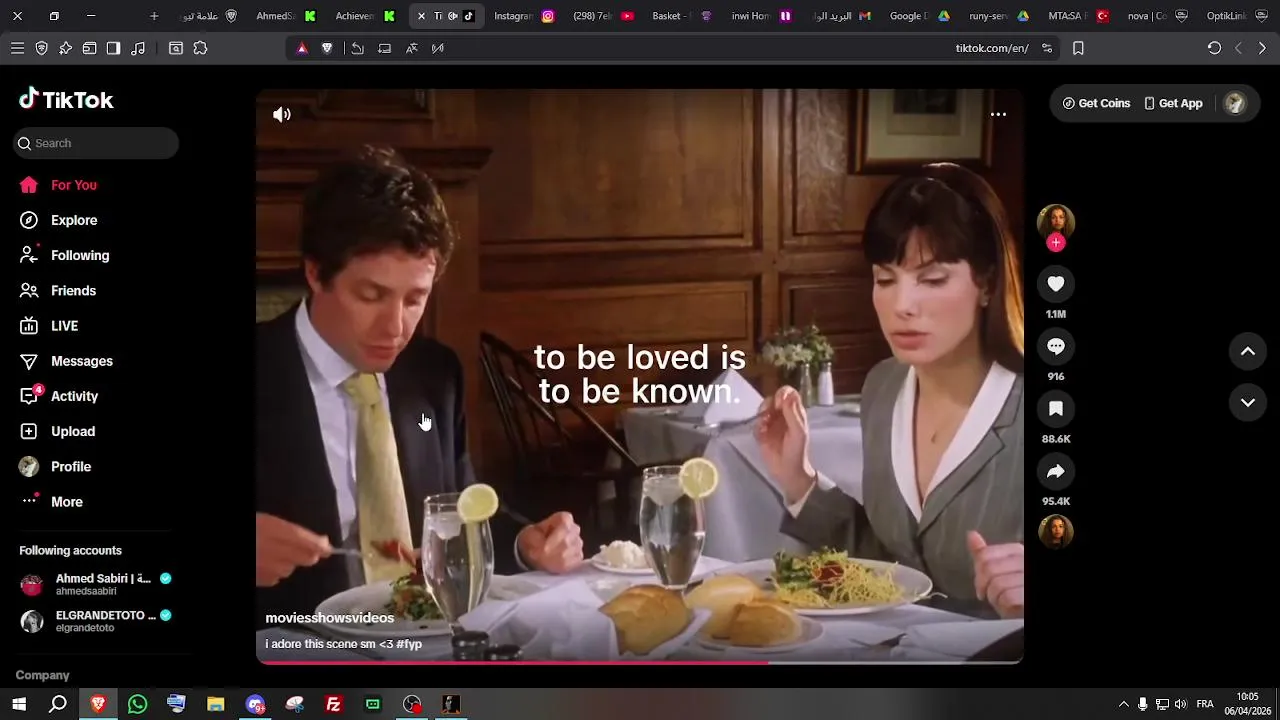The height and width of the screenshot is (720, 1280).
Task: Open the profile avatar menu at top right
Action: (x=1235, y=103)
